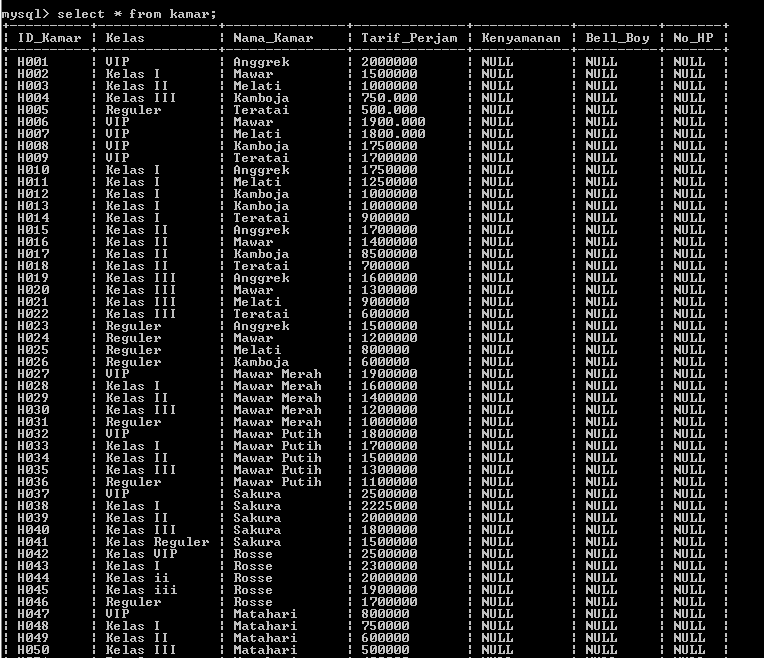Viewport: 764px width, 658px height.
Task: Click 'Mawar Merah' in row H027
Action: tap(277, 374)
